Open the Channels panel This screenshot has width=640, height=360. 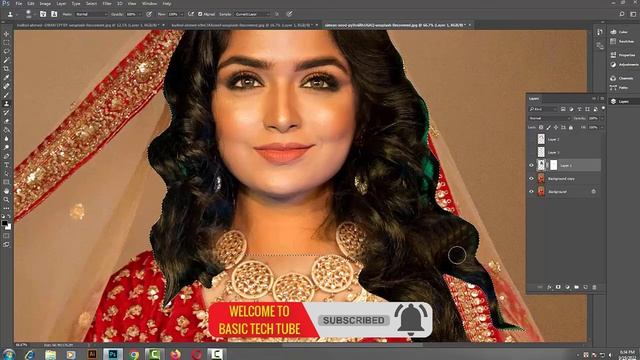pos(622,78)
